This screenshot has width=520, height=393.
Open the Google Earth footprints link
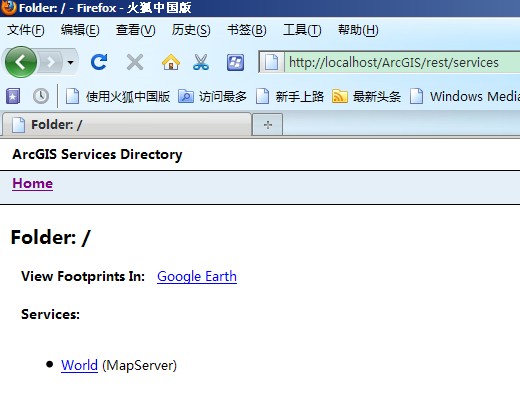pos(197,276)
